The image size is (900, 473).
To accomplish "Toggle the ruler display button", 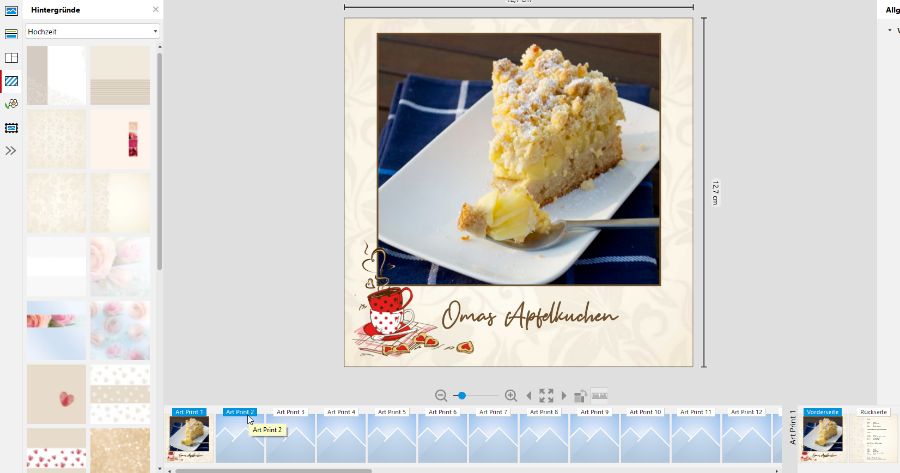I will point(599,396).
